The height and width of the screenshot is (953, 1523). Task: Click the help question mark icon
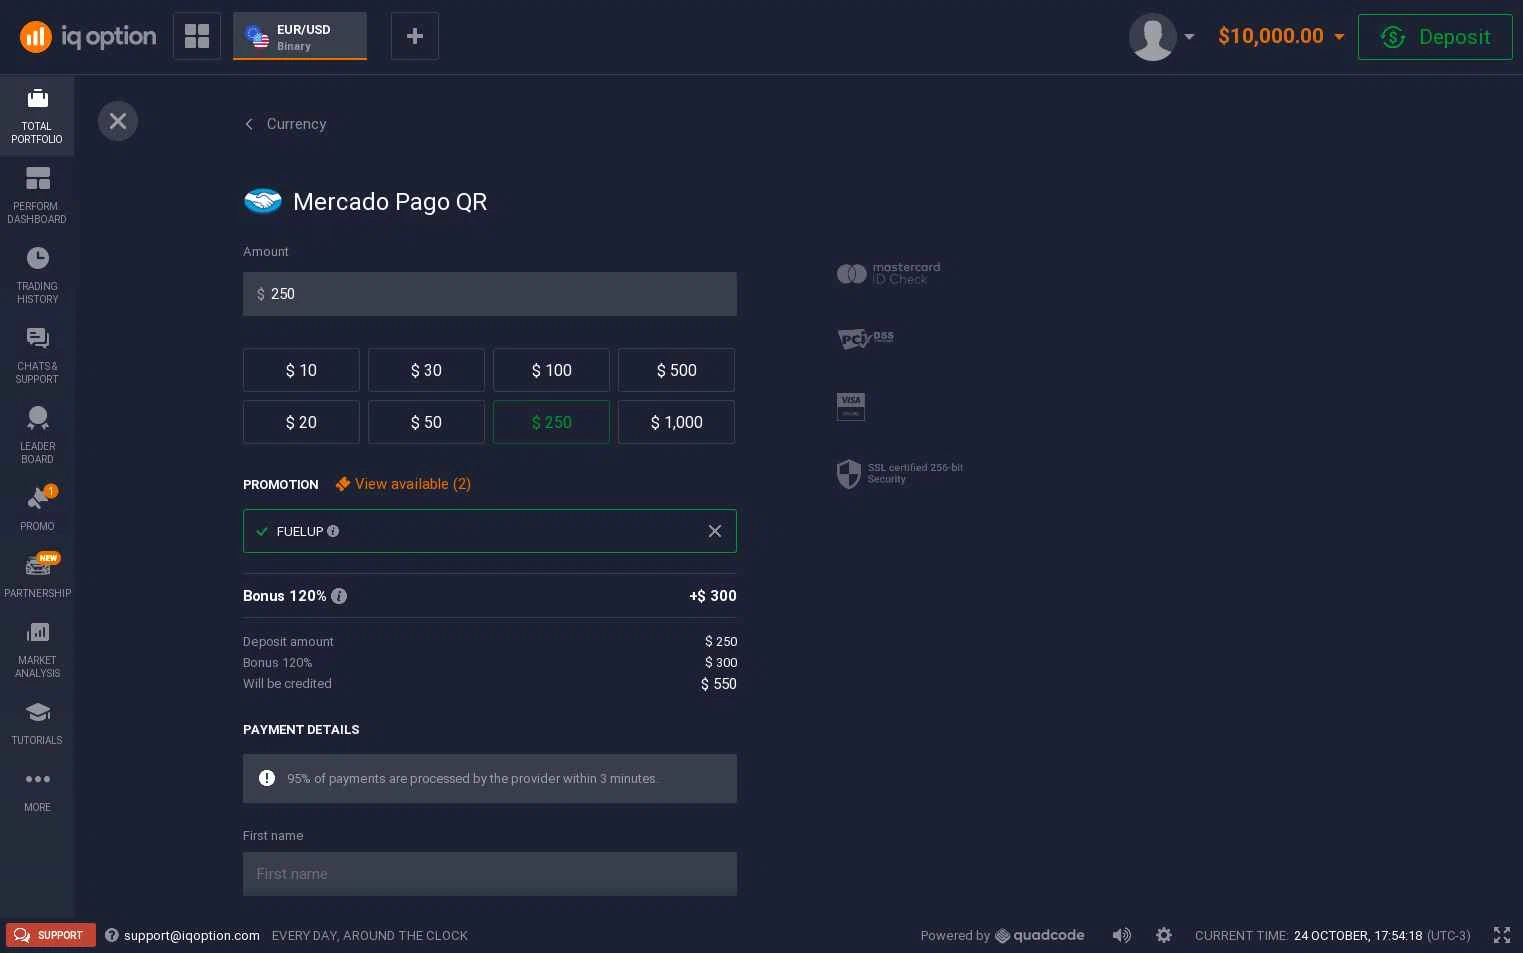112,935
